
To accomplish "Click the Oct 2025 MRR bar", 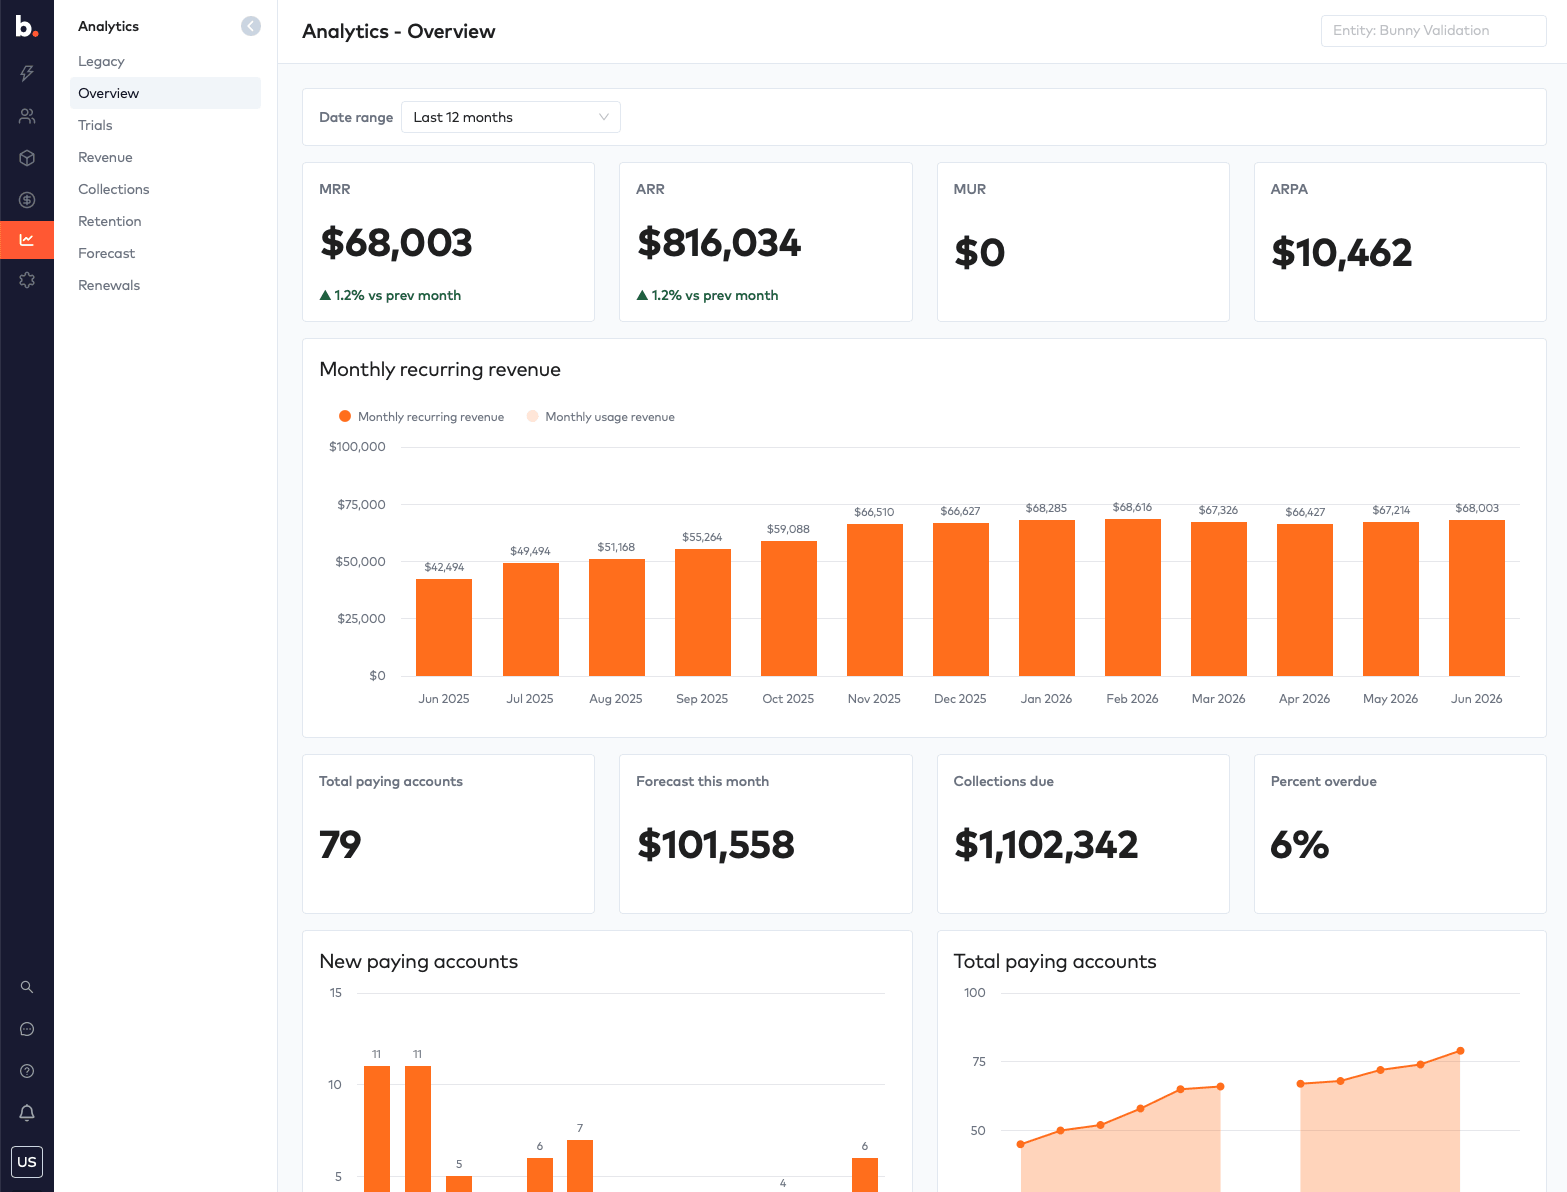I will (x=789, y=608).
